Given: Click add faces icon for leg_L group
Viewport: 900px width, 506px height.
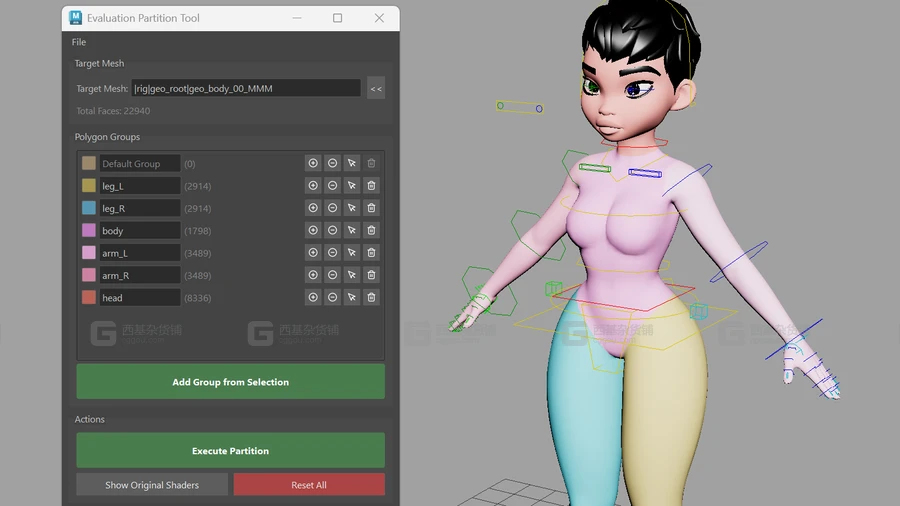Looking at the screenshot, I should [x=313, y=186].
